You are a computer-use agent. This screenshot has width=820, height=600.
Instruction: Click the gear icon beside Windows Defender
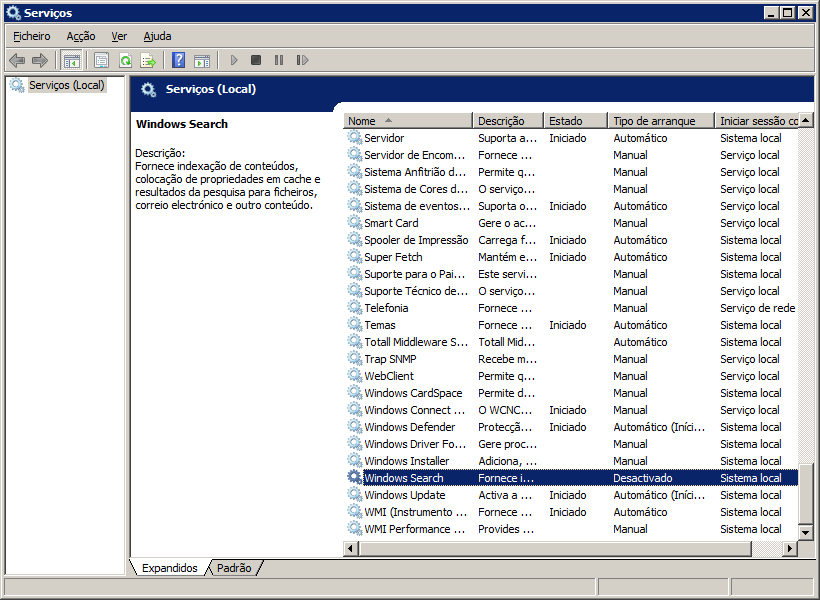355,427
